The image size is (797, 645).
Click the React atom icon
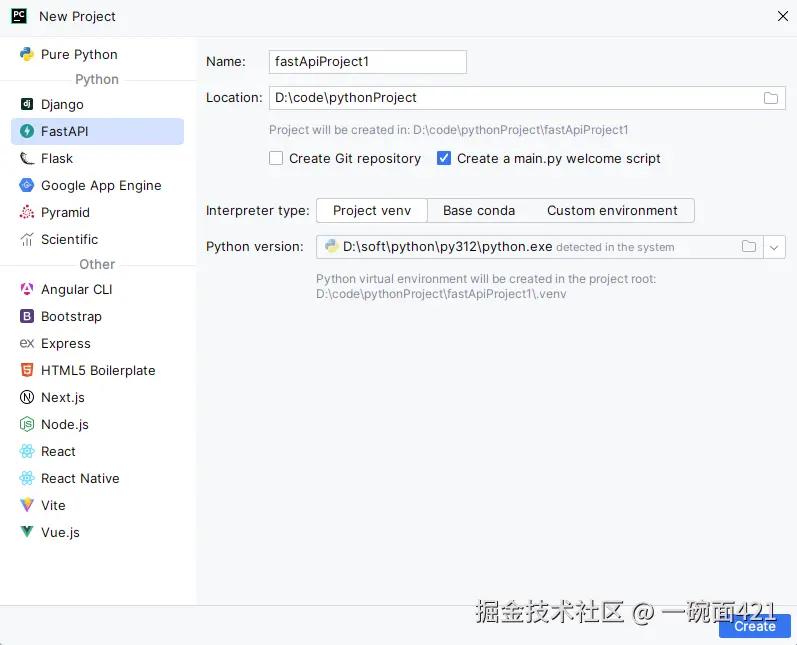[x=26, y=451]
